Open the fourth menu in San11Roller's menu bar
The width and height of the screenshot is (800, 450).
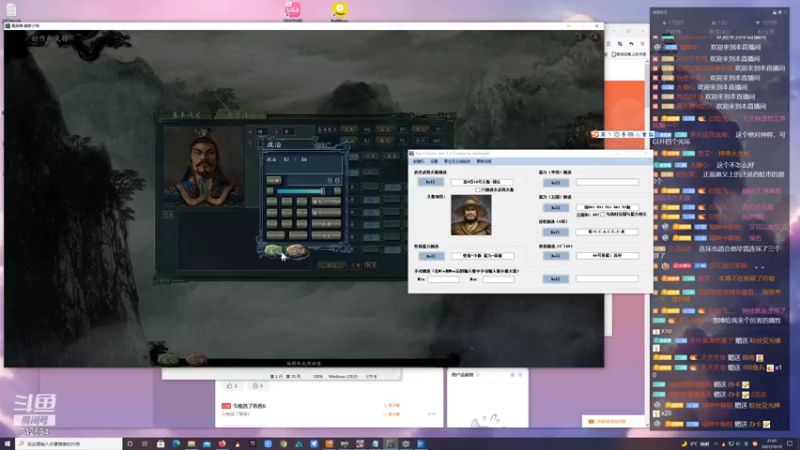[x=484, y=161]
